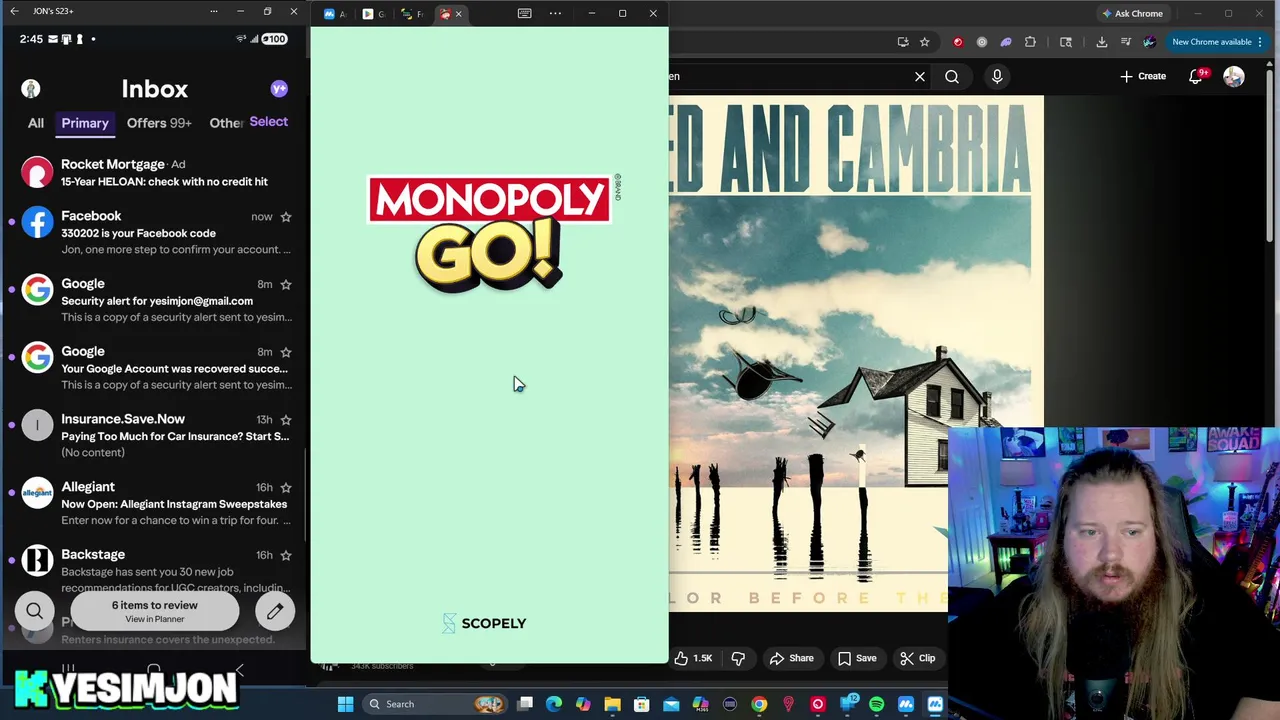Open Chrome downloads icon
Viewport: 1280px width, 720px height.
(1101, 42)
